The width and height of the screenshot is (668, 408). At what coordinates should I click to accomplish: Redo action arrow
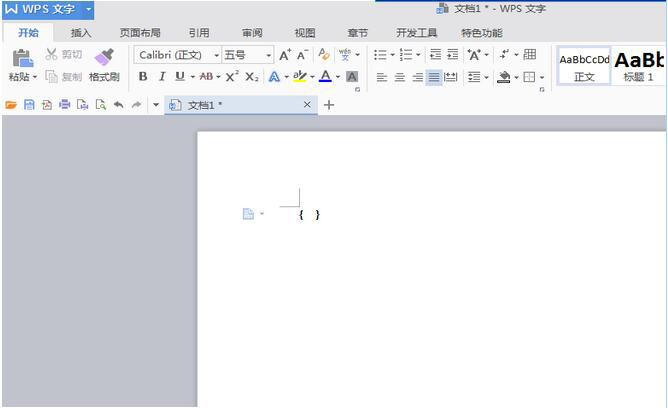[x=136, y=105]
